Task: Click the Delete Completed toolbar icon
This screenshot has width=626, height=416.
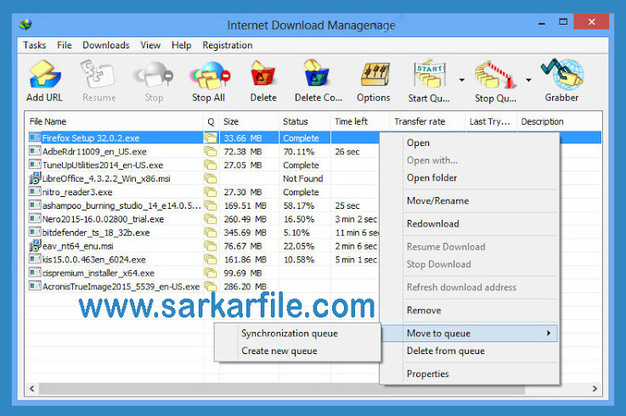Action: tap(317, 74)
